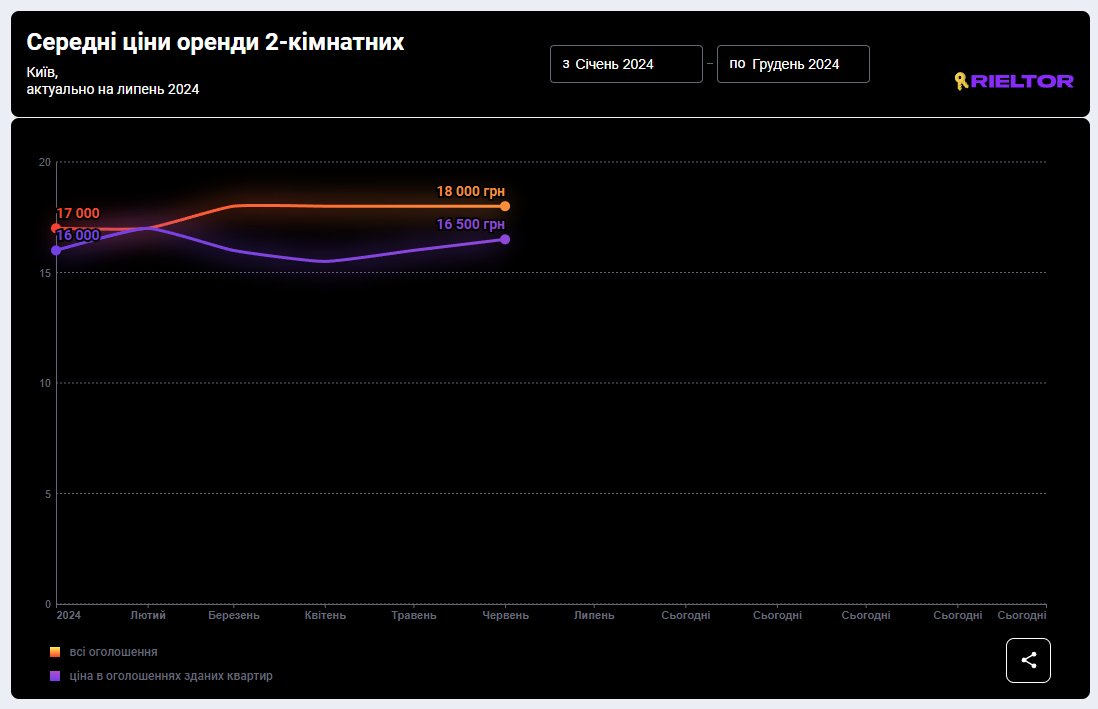The width and height of the screenshot is (1098, 709).
Task: Click the chart title 'Середні ціни оренди 2-кімнатних'
Action: pyautogui.click(x=215, y=42)
